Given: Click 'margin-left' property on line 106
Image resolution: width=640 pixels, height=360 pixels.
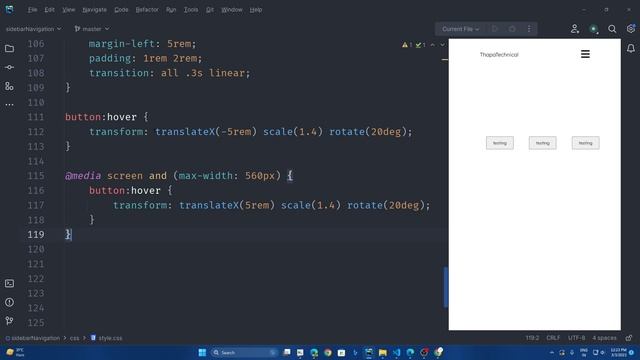Looking at the screenshot, I should click(x=122, y=44).
